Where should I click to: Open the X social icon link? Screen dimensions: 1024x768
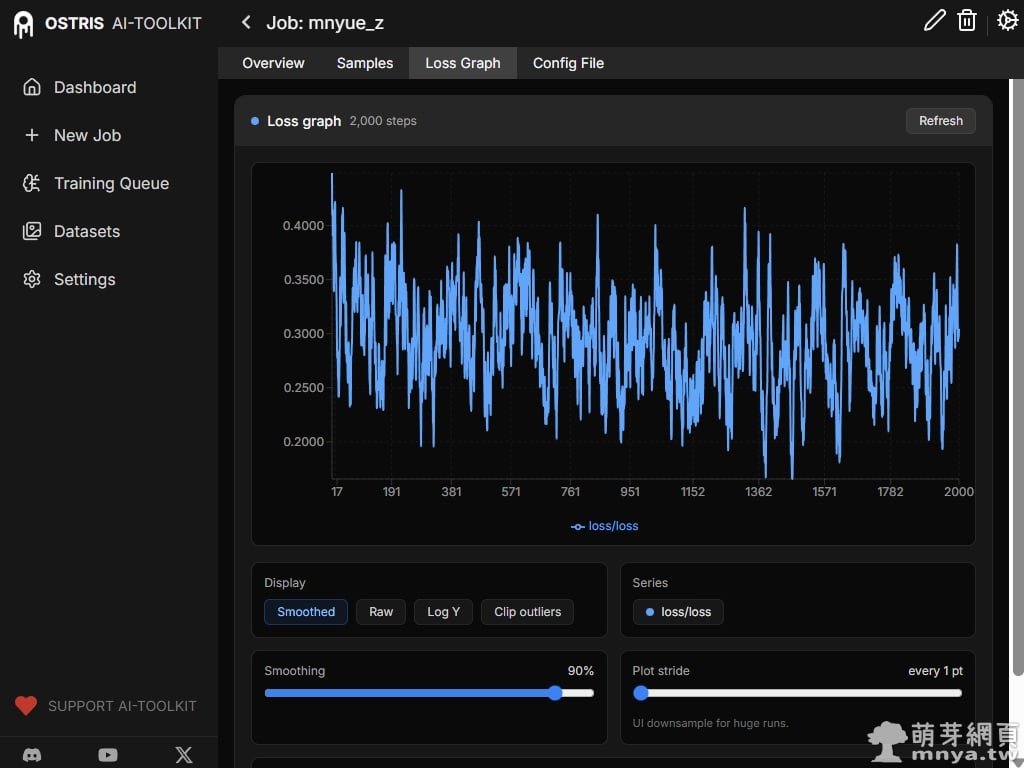(x=184, y=755)
